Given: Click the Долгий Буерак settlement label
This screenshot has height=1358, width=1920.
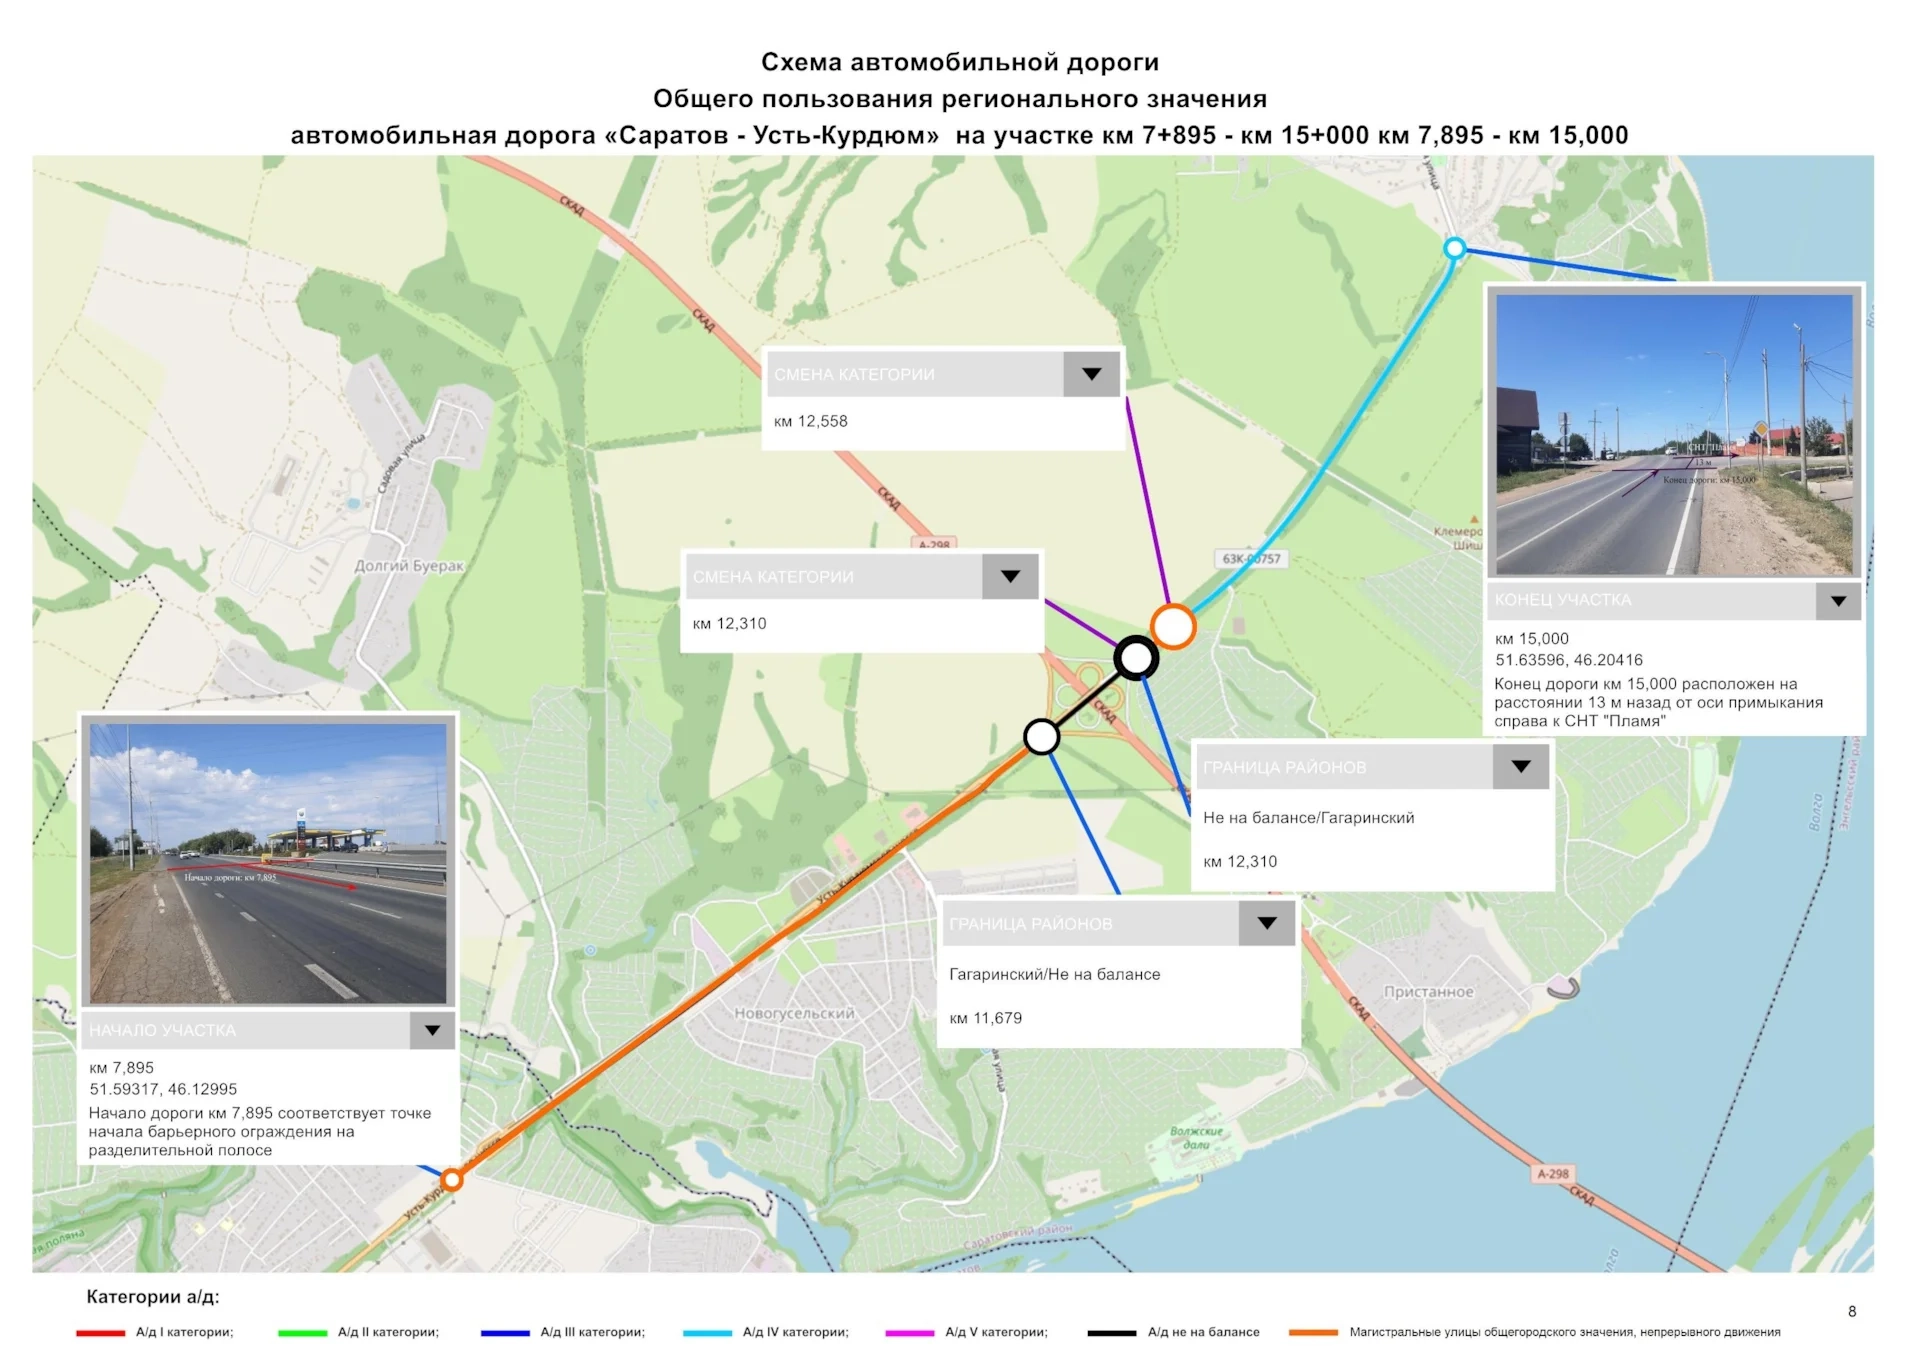Looking at the screenshot, I should [409, 566].
